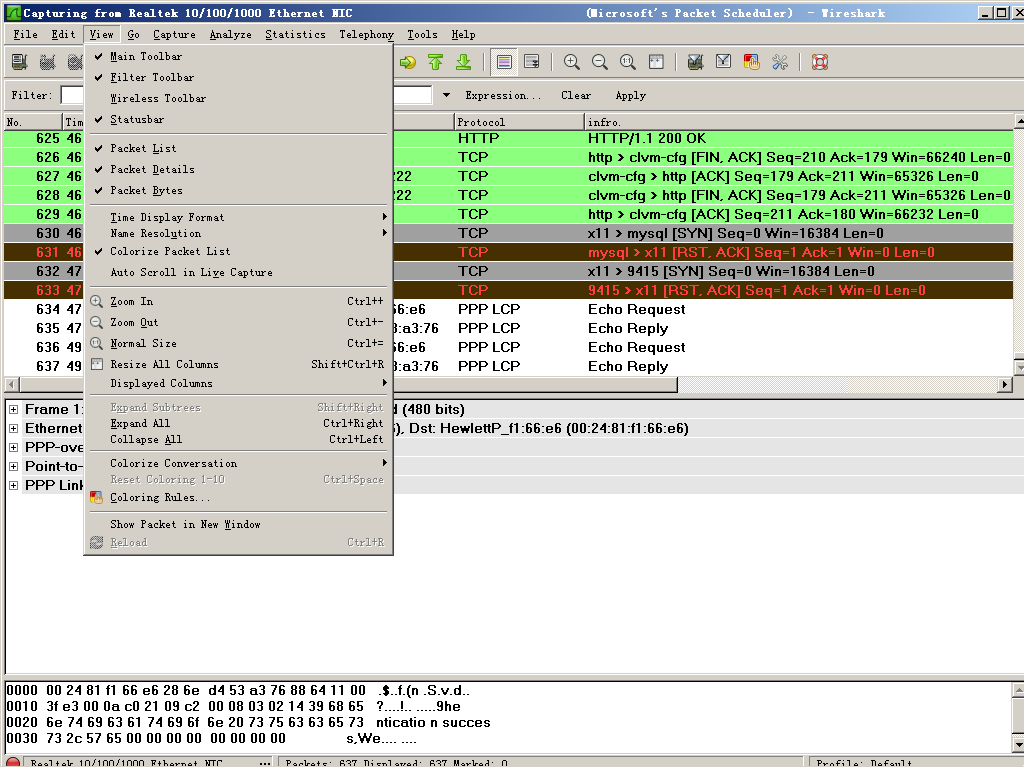The width and height of the screenshot is (1024, 768).
Task: Open coloring rules toolbar icon
Action: click(752, 62)
